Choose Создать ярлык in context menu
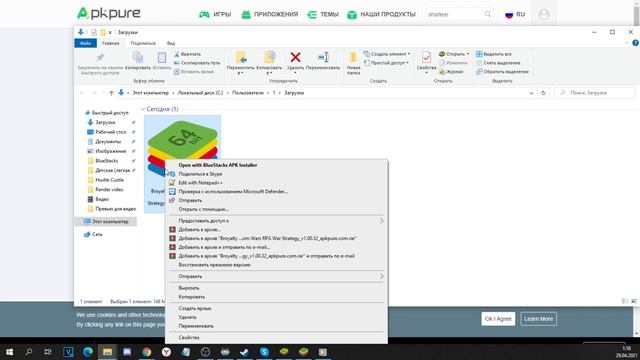The width and height of the screenshot is (640, 360). click(x=195, y=309)
